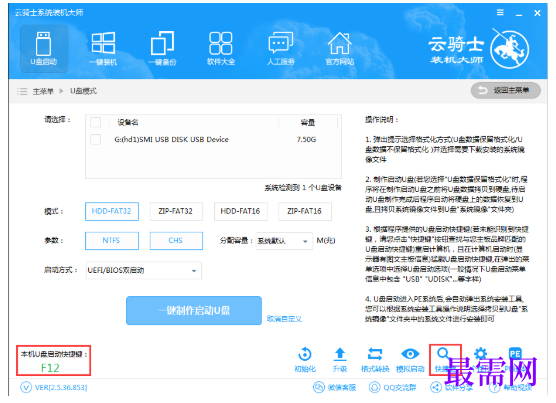Image resolution: width=556 pixels, height=403 pixels.
Task: Open the U盘启动 tab
Action: pyautogui.click(x=44, y=49)
